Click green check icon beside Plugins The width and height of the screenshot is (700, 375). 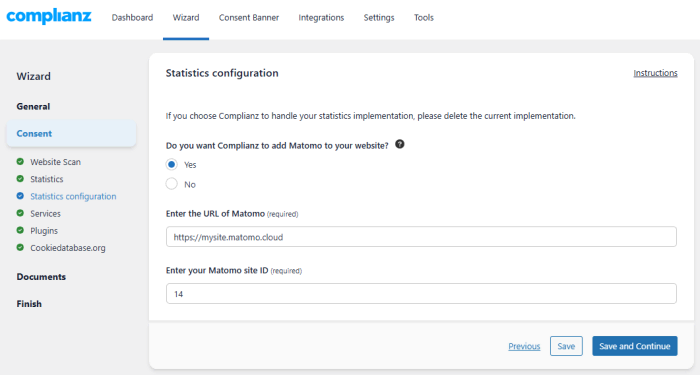[20, 230]
